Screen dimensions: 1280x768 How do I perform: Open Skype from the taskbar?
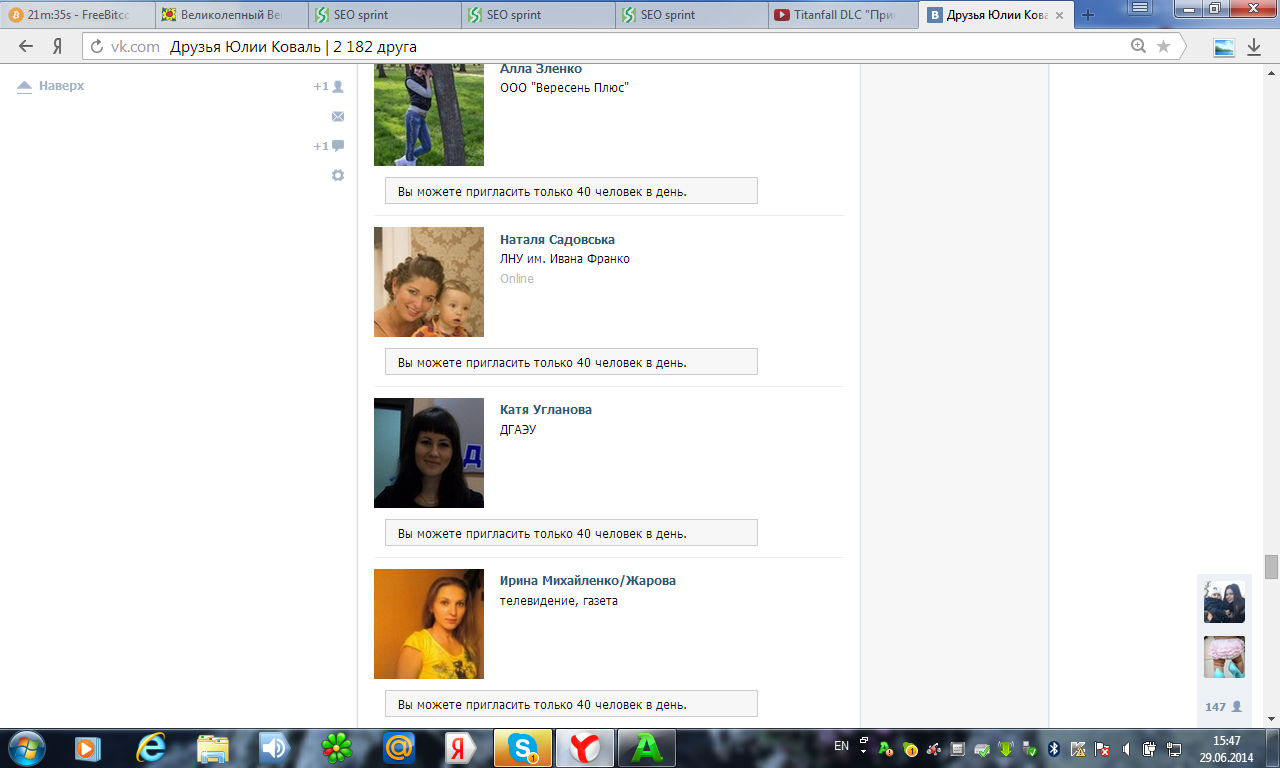pyautogui.click(x=523, y=748)
